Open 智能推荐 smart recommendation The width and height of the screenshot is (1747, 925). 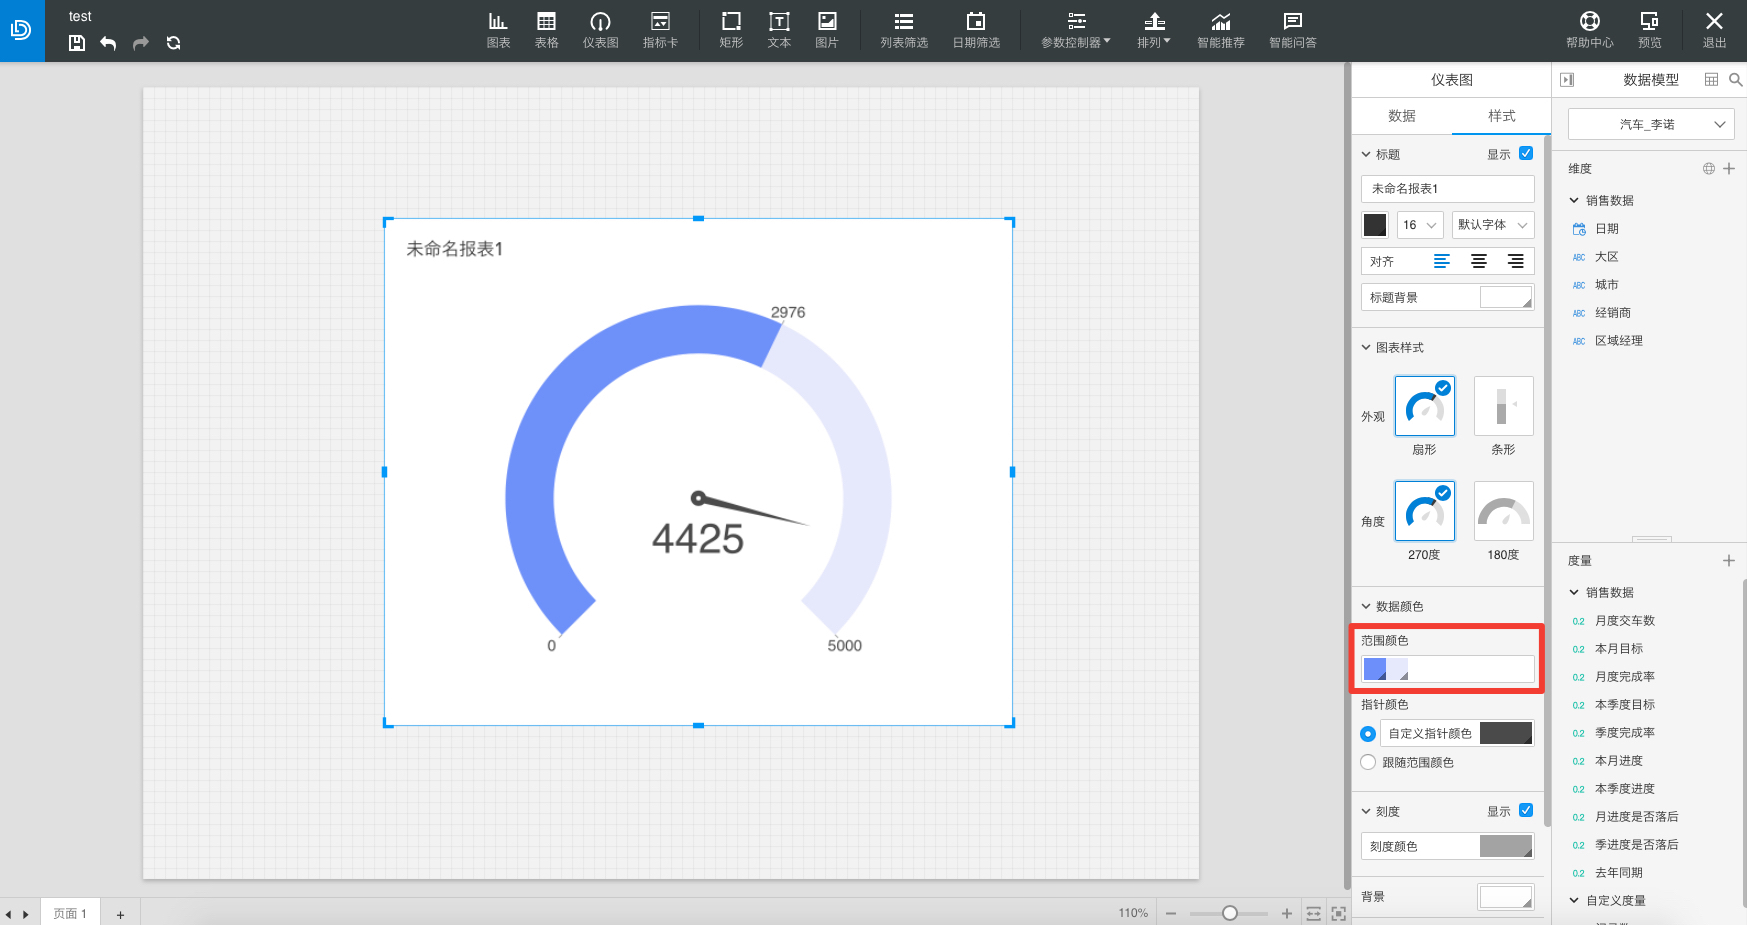click(x=1221, y=30)
